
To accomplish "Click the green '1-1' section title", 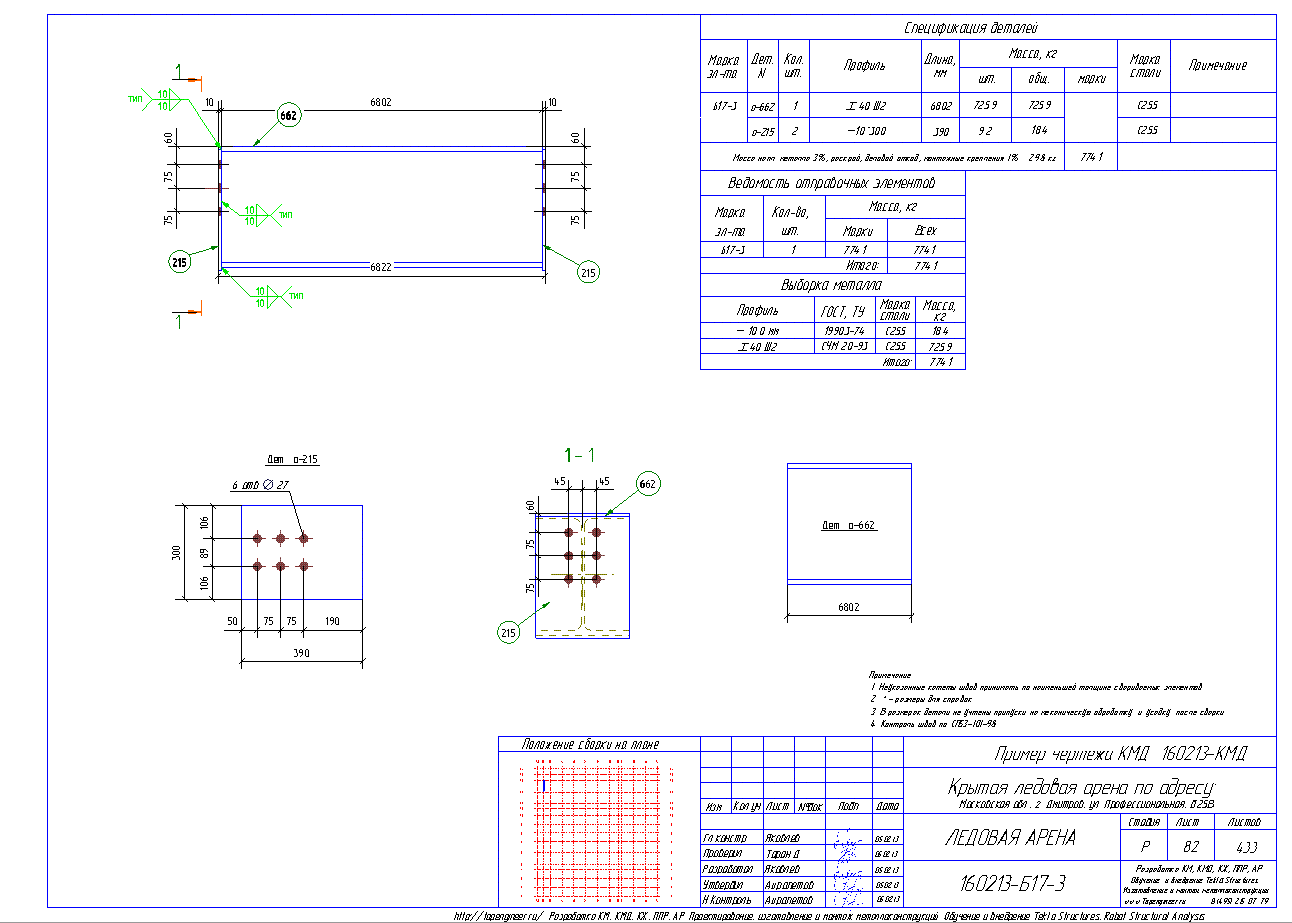I will coord(580,455).
